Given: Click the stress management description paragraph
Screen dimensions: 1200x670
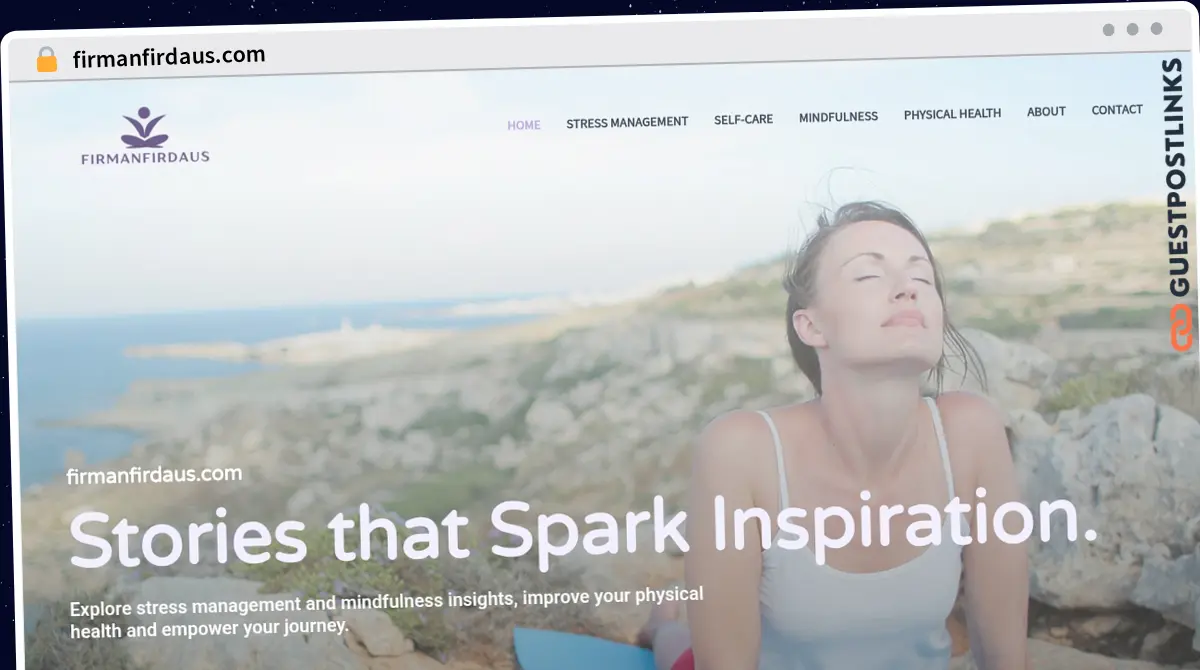Looking at the screenshot, I should click(x=386, y=610).
